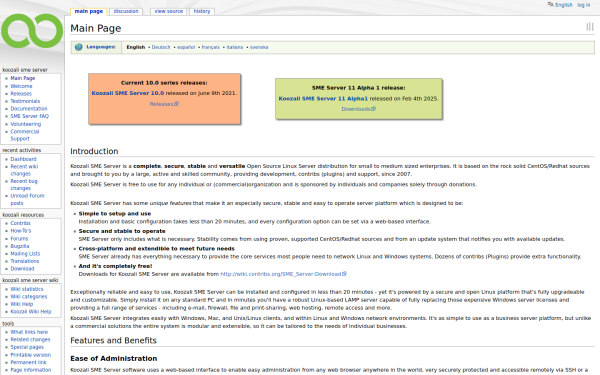Click the translate icon beside English
Screen dimensions: 600x375
point(550,5)
